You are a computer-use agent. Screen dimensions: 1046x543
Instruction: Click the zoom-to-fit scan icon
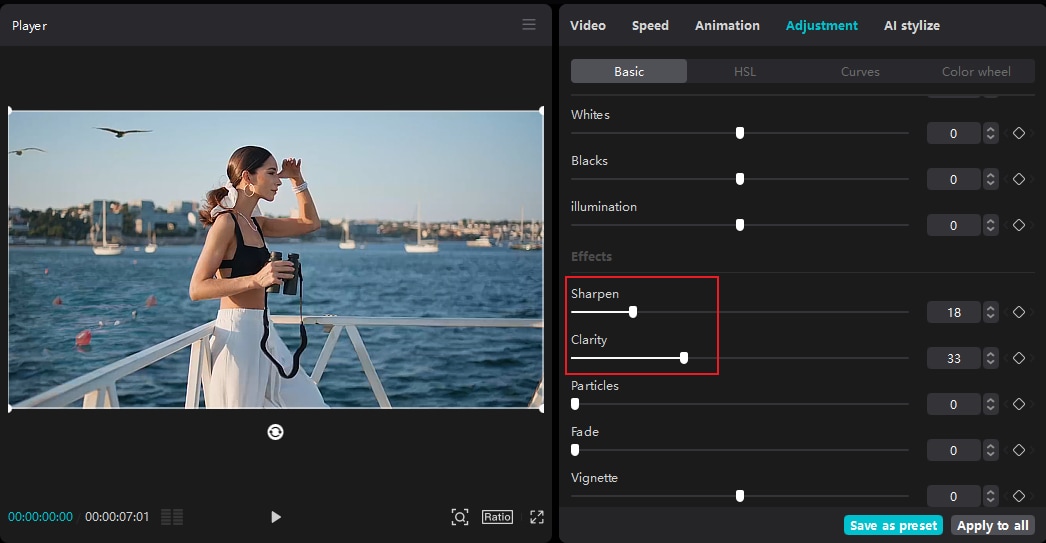pyautogui.click(x=460, y=517)
